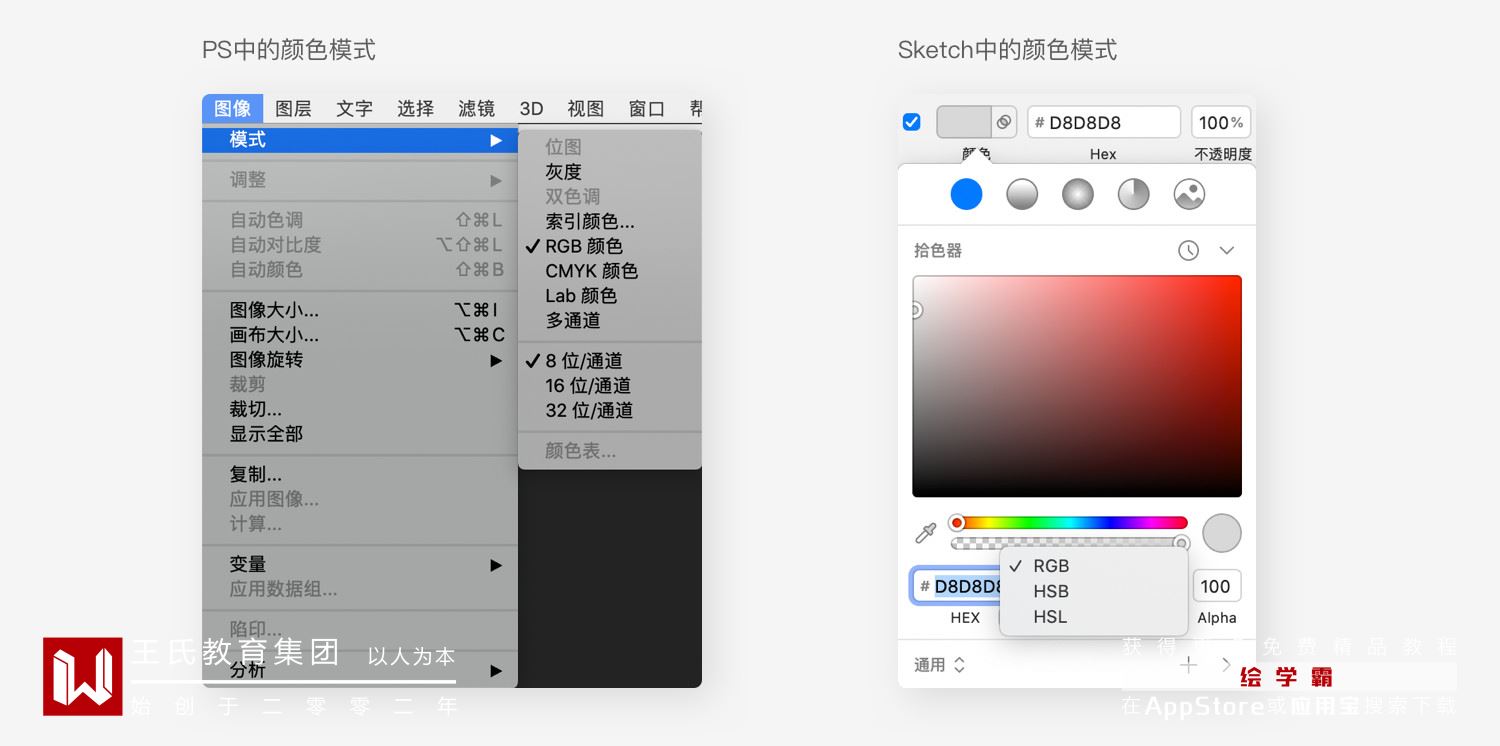
Task: Select 16 位/通道 bit depth
Action: click(610, 386)
